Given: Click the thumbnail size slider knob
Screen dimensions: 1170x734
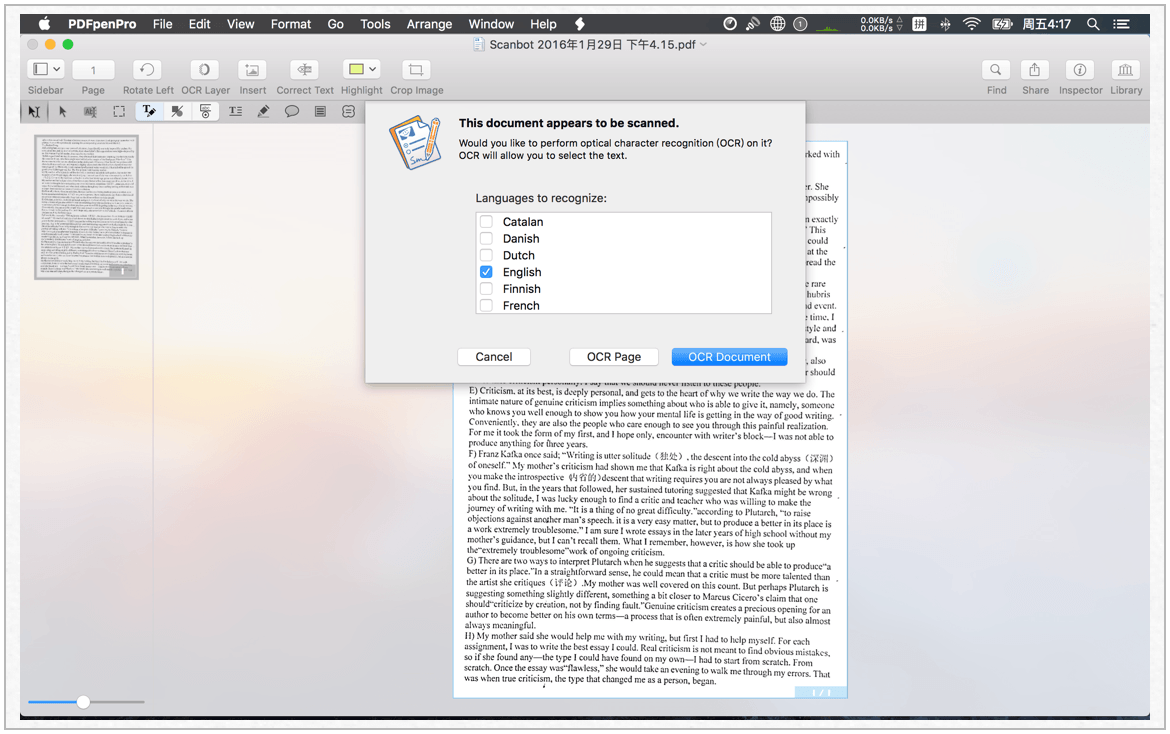Looking at the screenshot, I should [84, 702].
